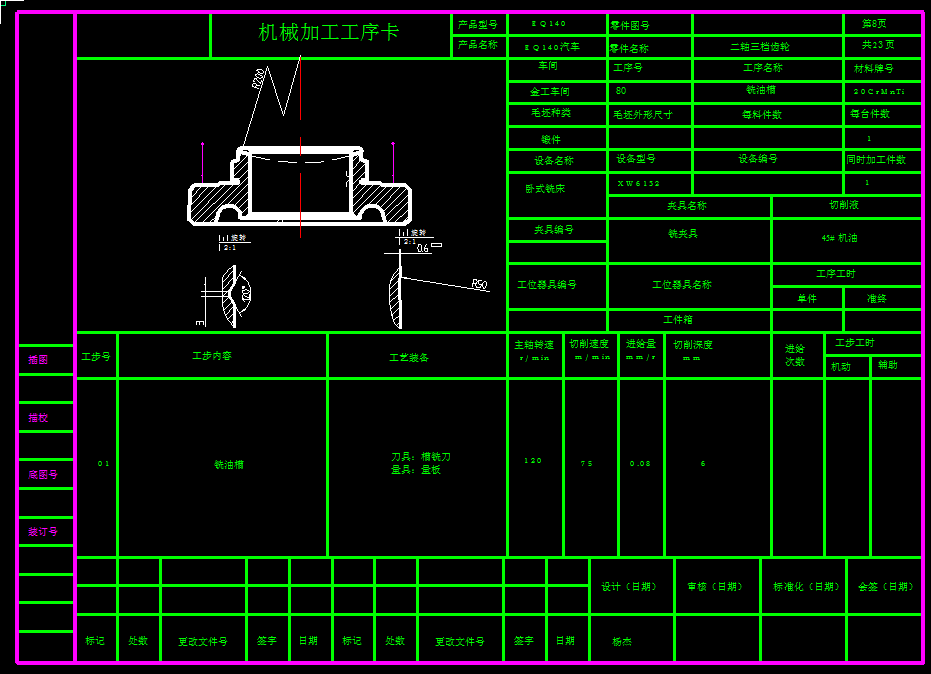Select the 二轴三档齿轮 part name cell

point(760,47)
